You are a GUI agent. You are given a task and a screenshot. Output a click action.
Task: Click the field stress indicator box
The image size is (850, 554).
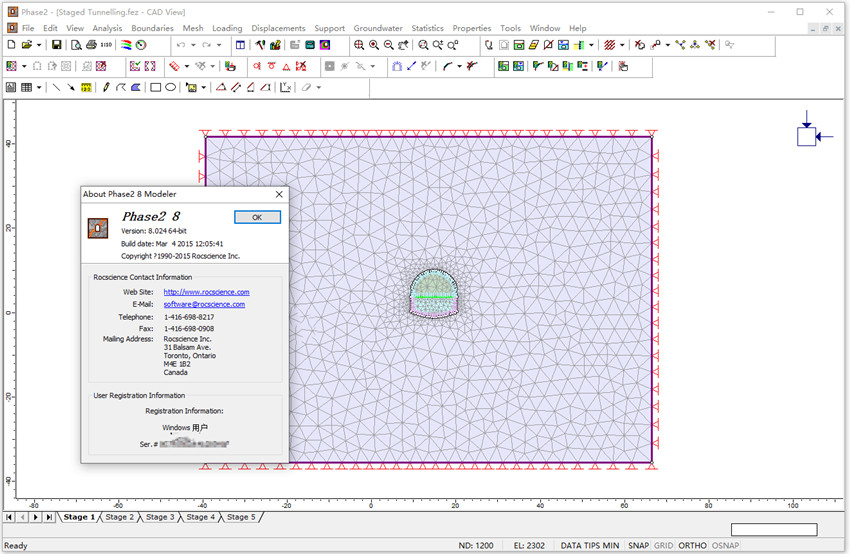807,137
